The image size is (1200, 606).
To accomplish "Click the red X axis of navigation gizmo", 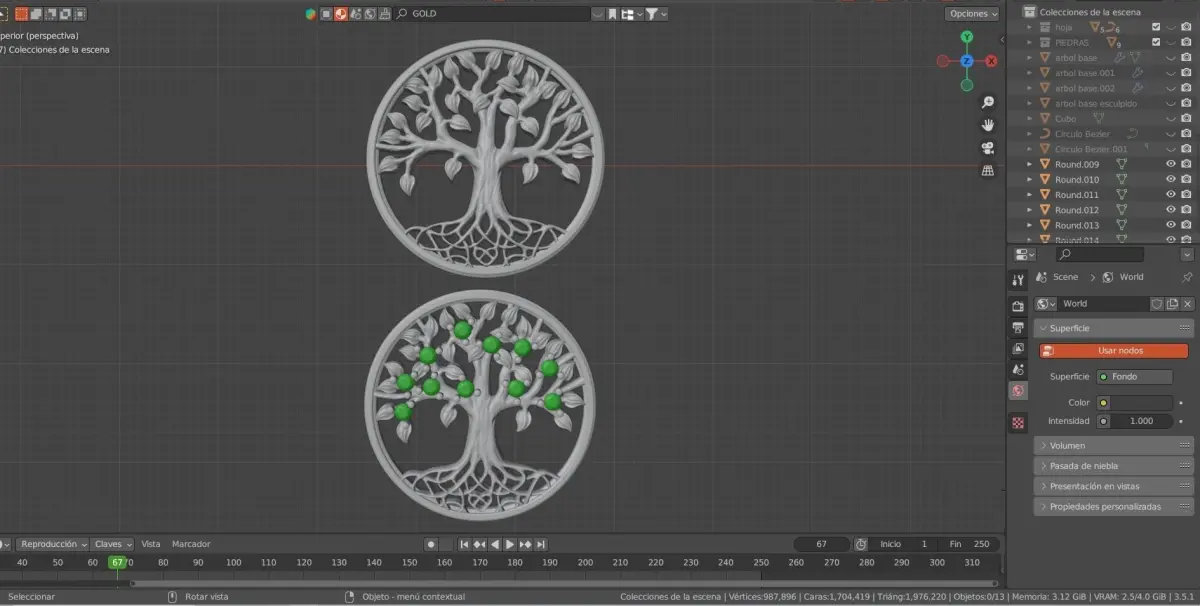I will (991, 61).
